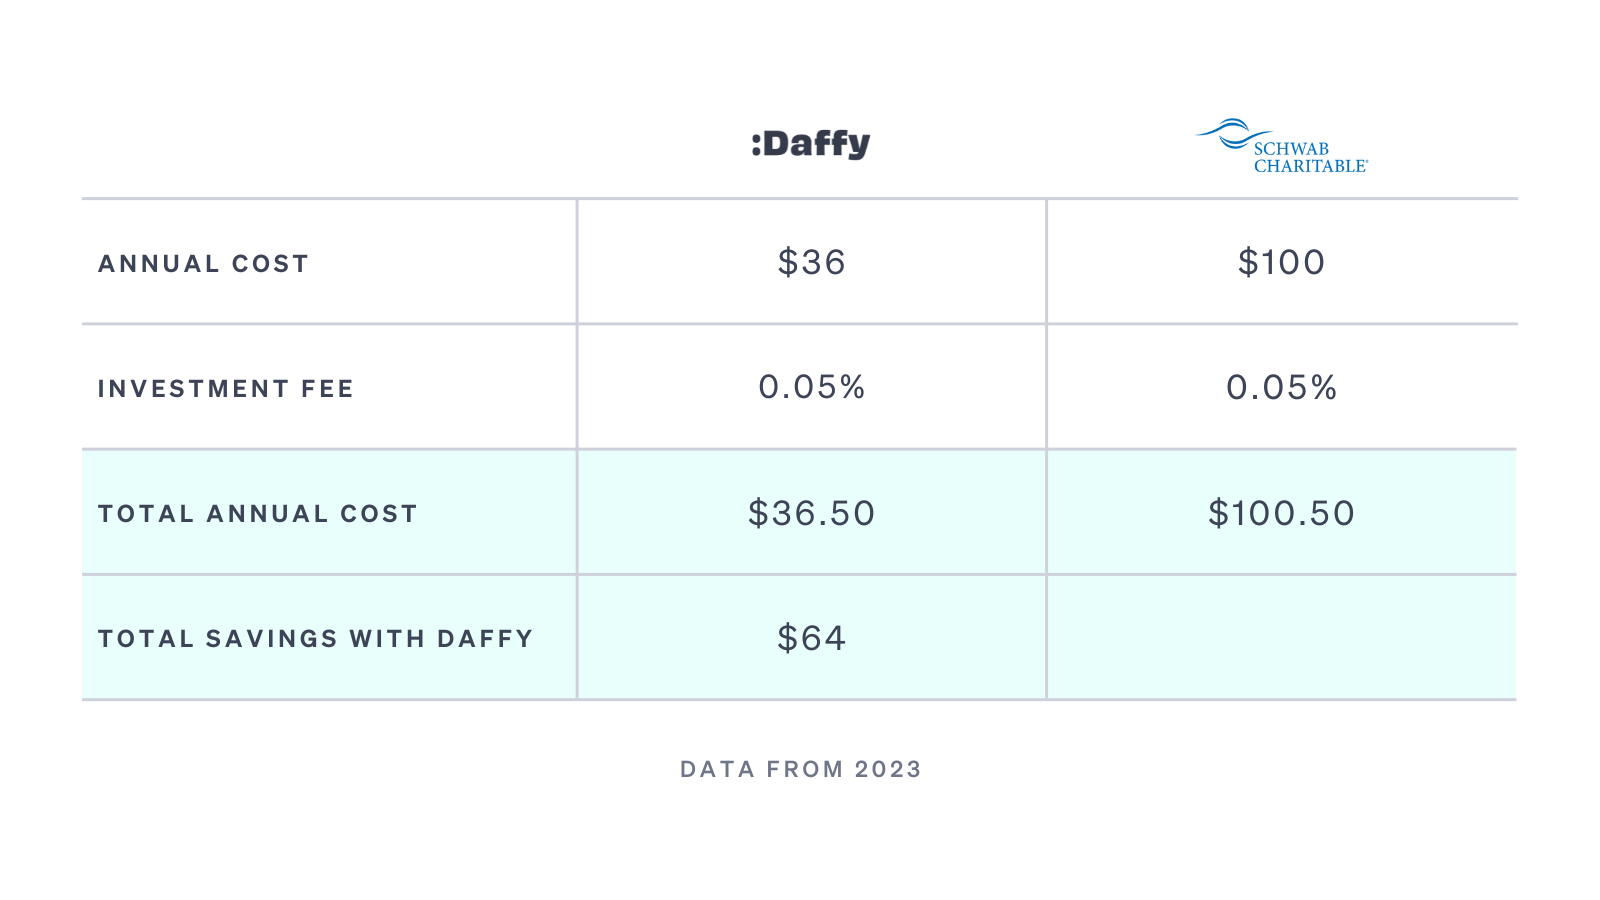Select the Total Annual Cost label
The width and height of the screenshot is (1600, 900).
(258, 513)
